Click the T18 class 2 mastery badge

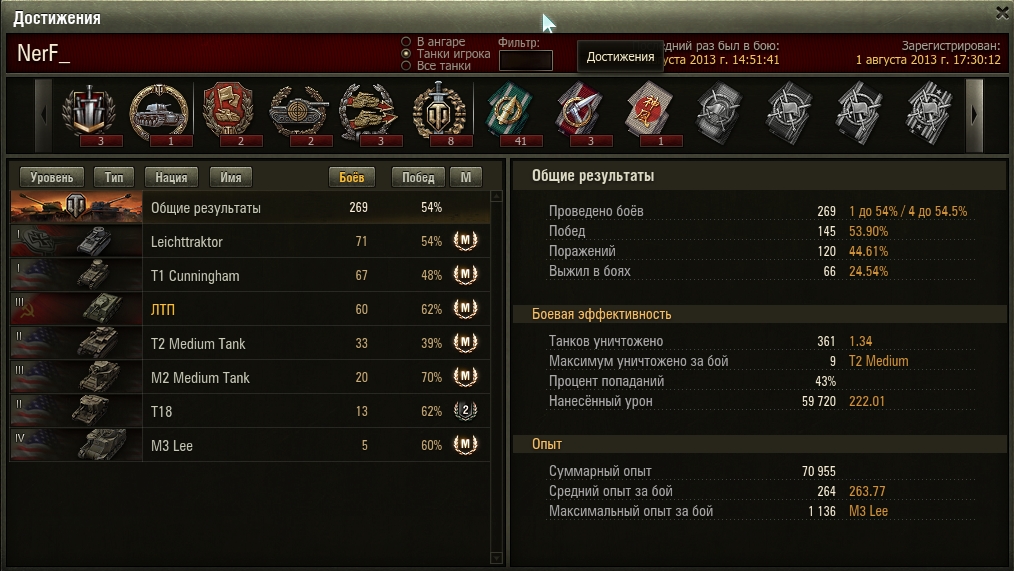coord(465,411)
